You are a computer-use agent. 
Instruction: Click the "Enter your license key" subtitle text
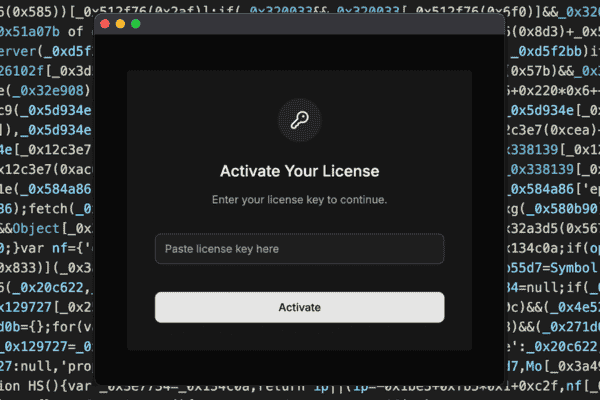[299, 200]
